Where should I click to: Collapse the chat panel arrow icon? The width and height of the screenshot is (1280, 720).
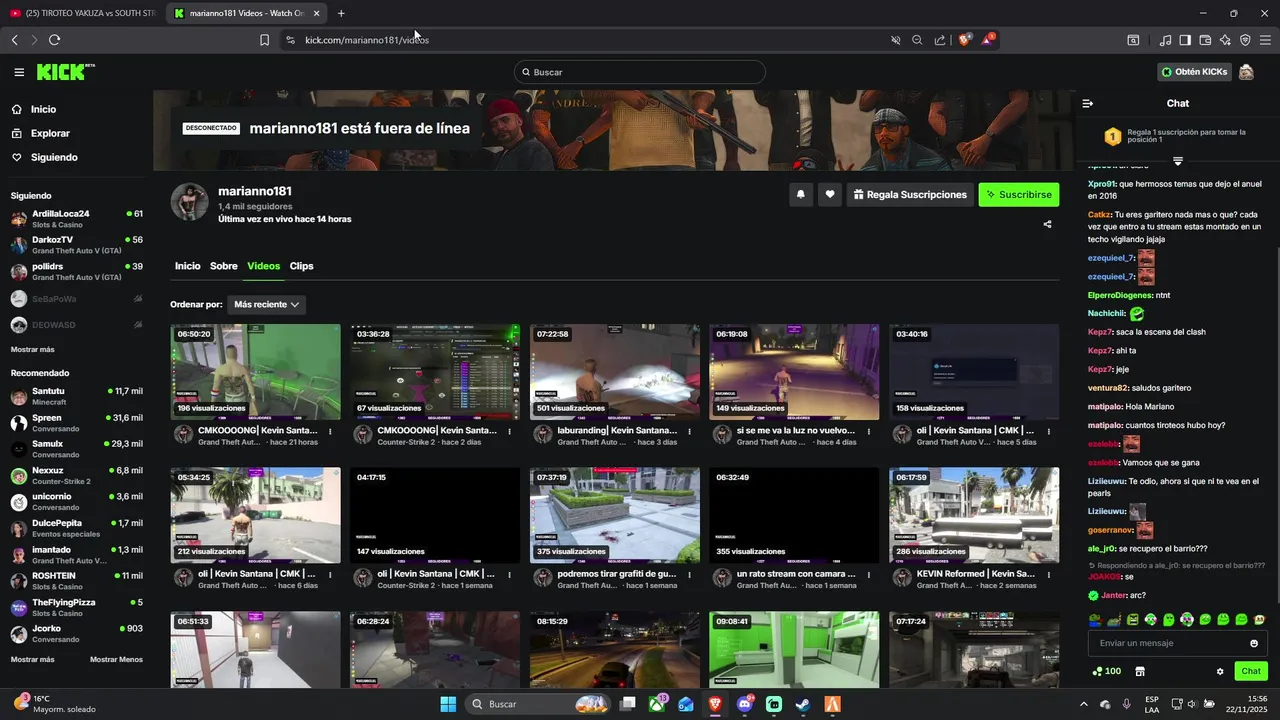[1088, 103]
